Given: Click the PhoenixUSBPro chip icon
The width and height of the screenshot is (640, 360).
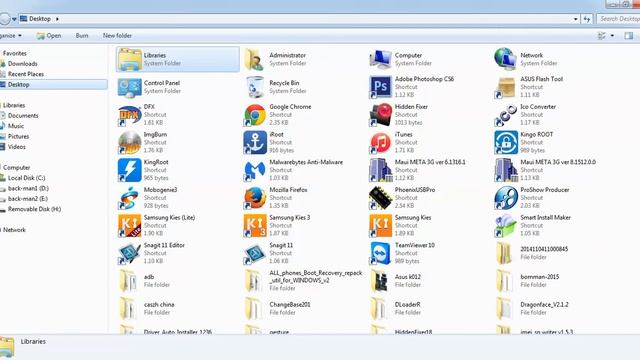Looking at the screenshot, I should click(380, 198).
